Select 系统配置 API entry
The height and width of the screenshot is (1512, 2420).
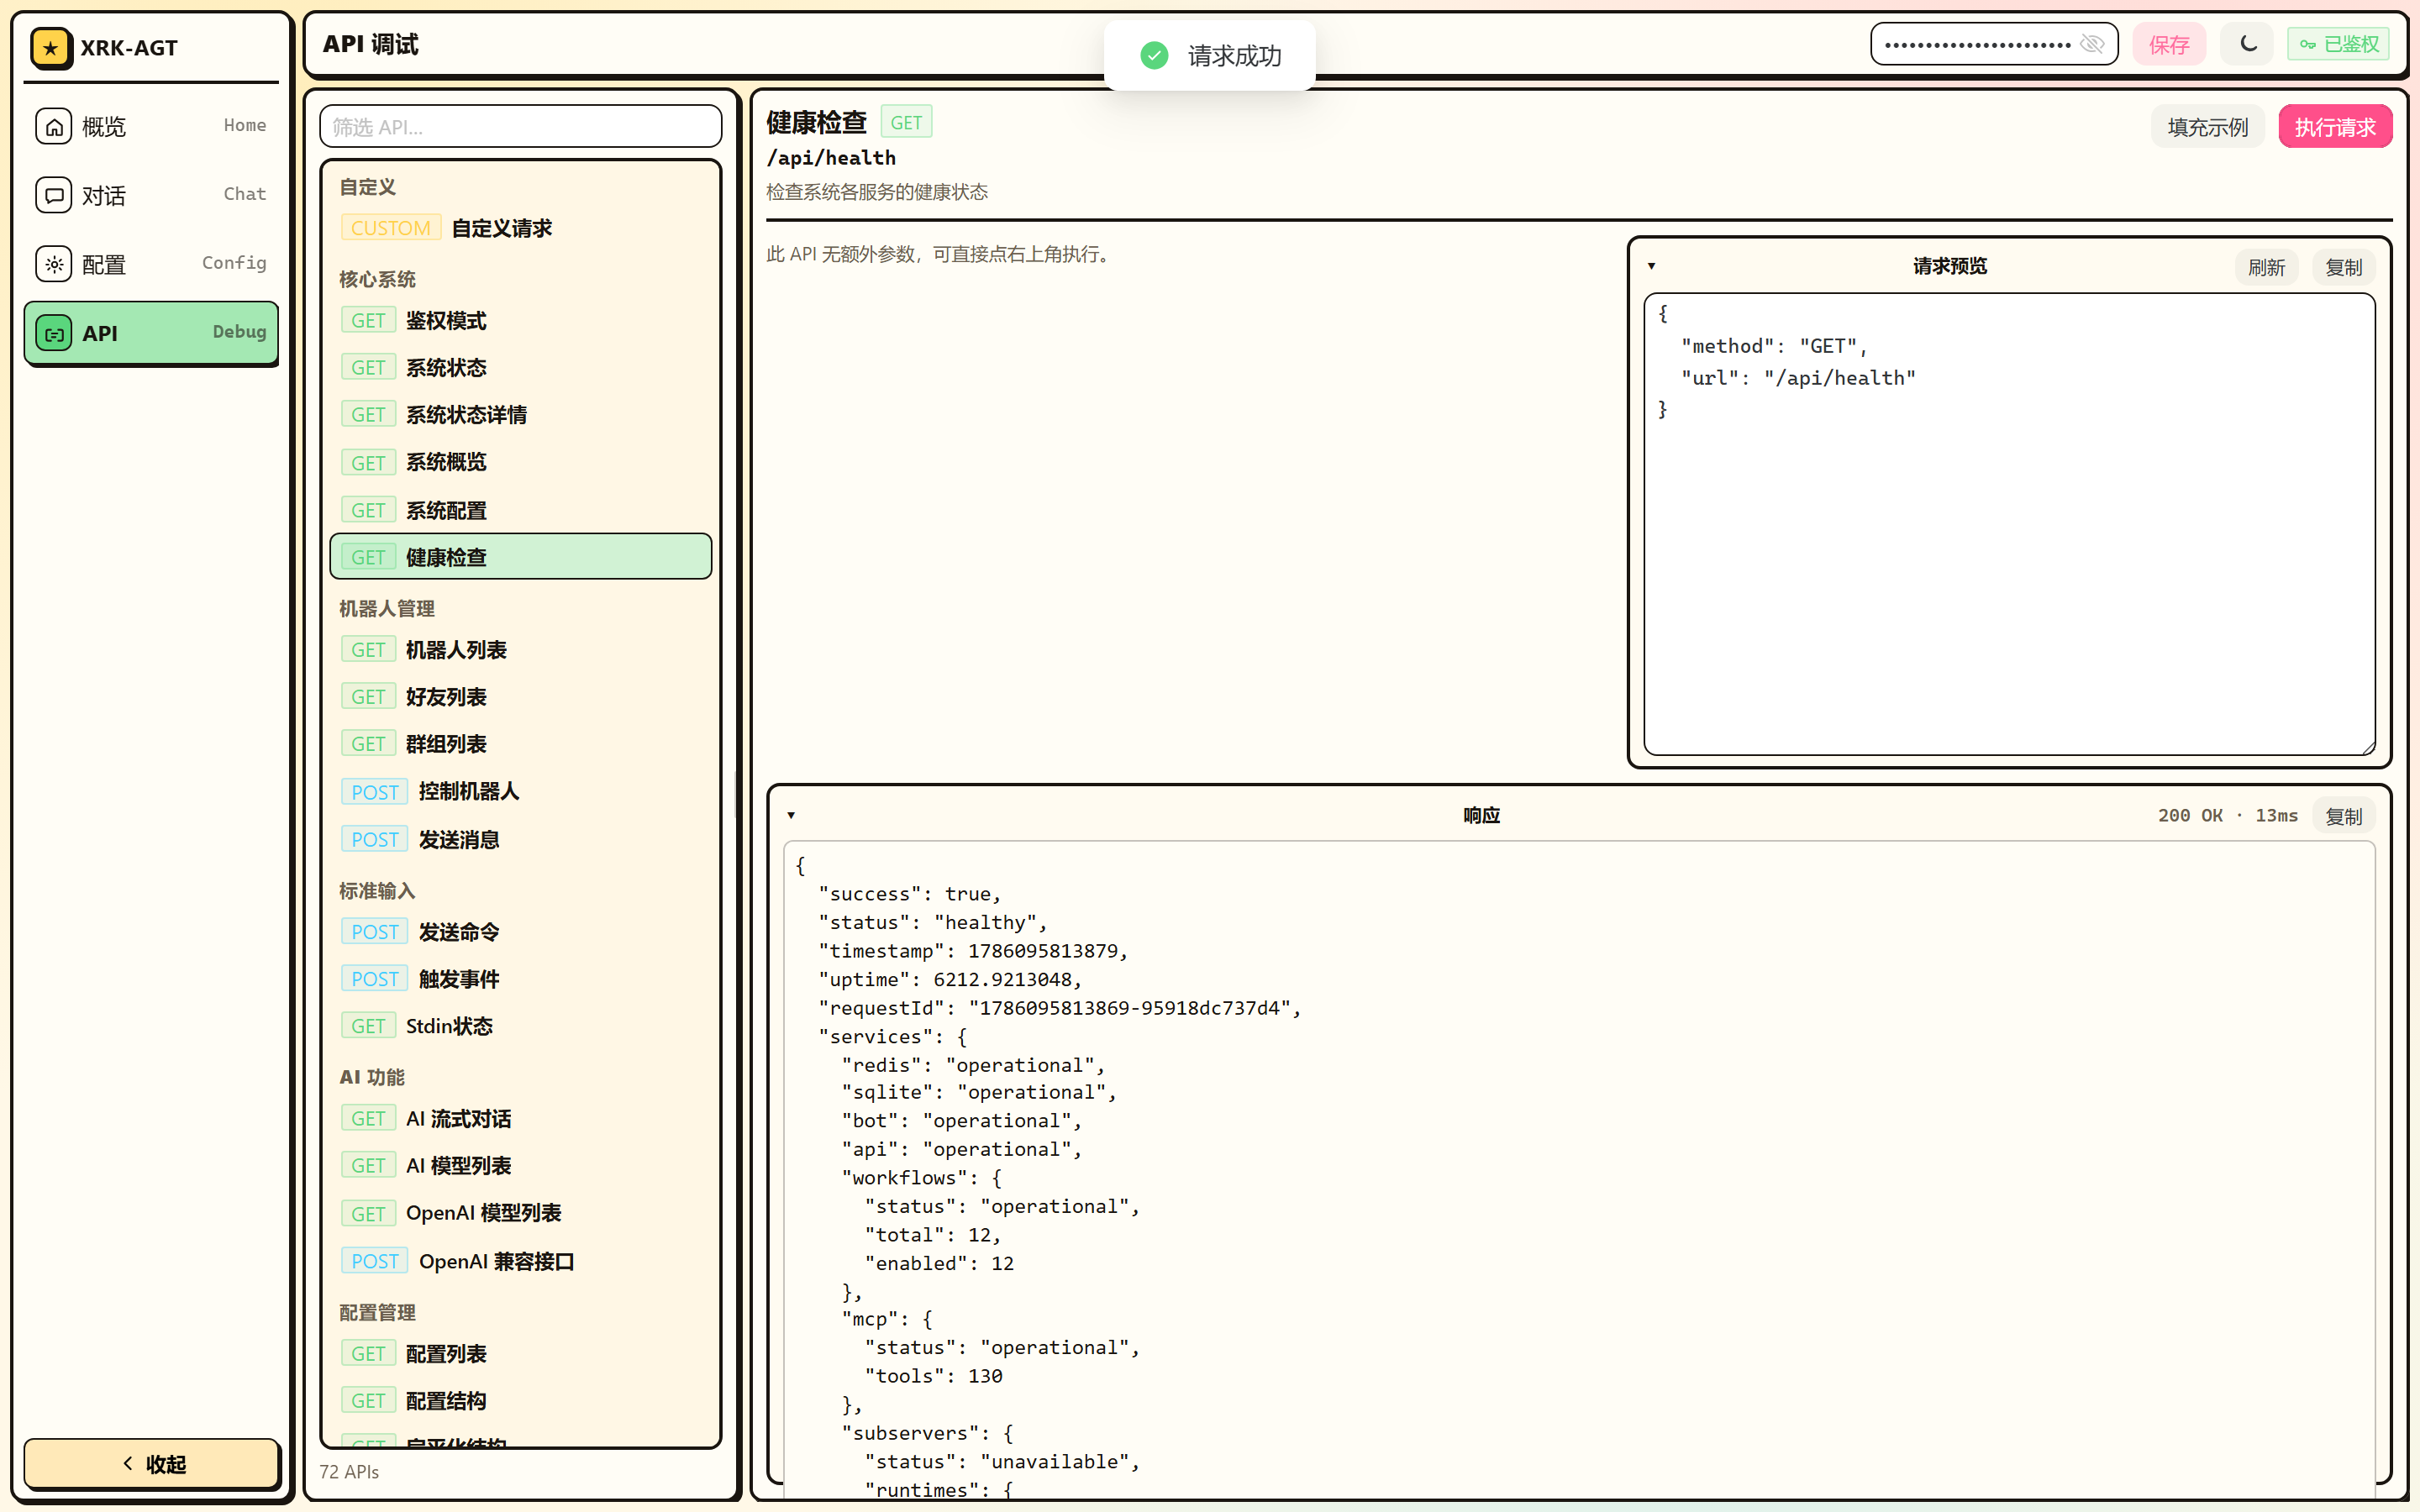[x=520, y=510]
